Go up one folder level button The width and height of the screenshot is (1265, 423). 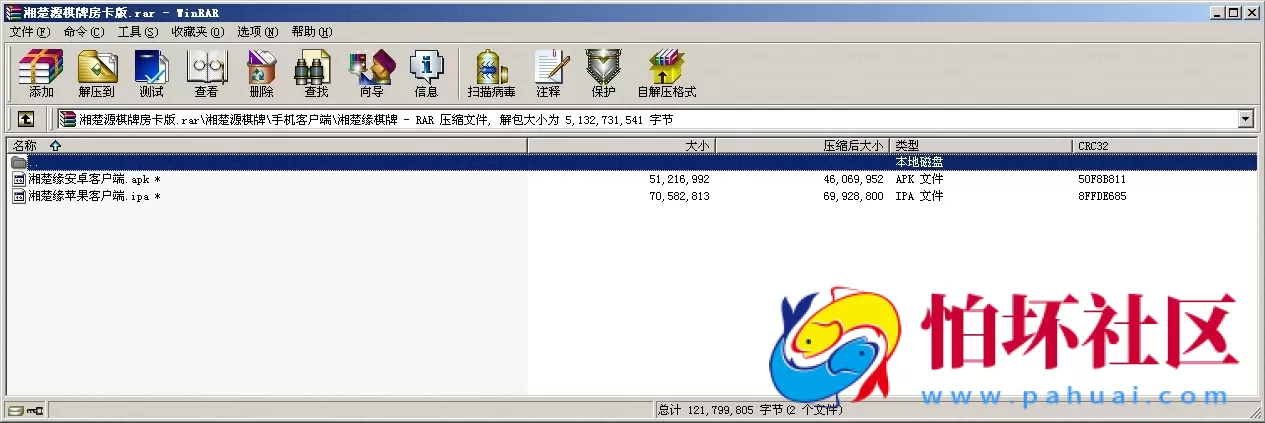(26, 119)
